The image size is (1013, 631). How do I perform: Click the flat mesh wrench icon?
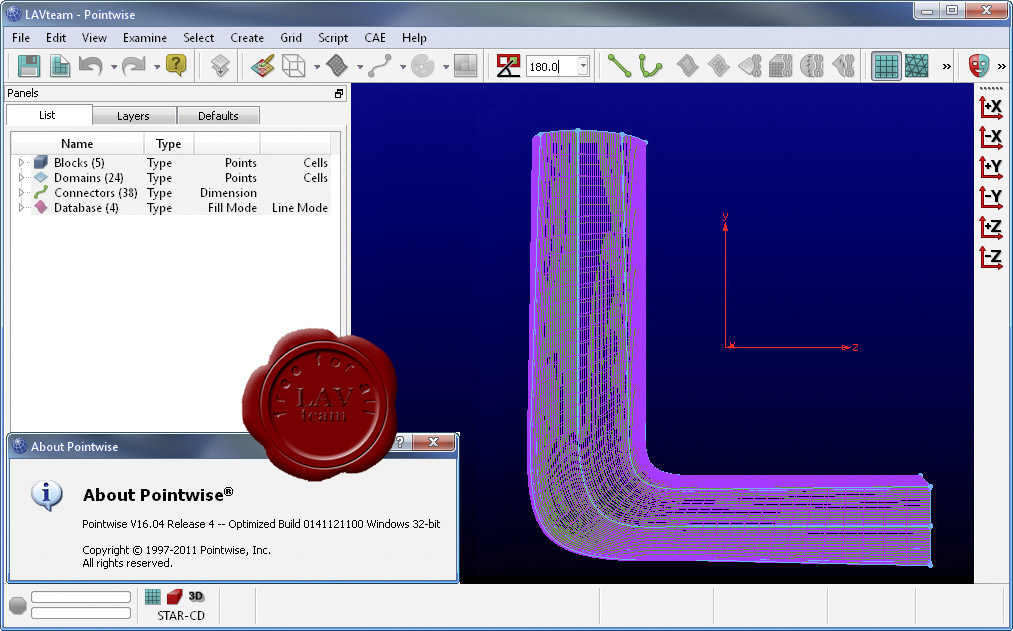[x=749, y=66]
